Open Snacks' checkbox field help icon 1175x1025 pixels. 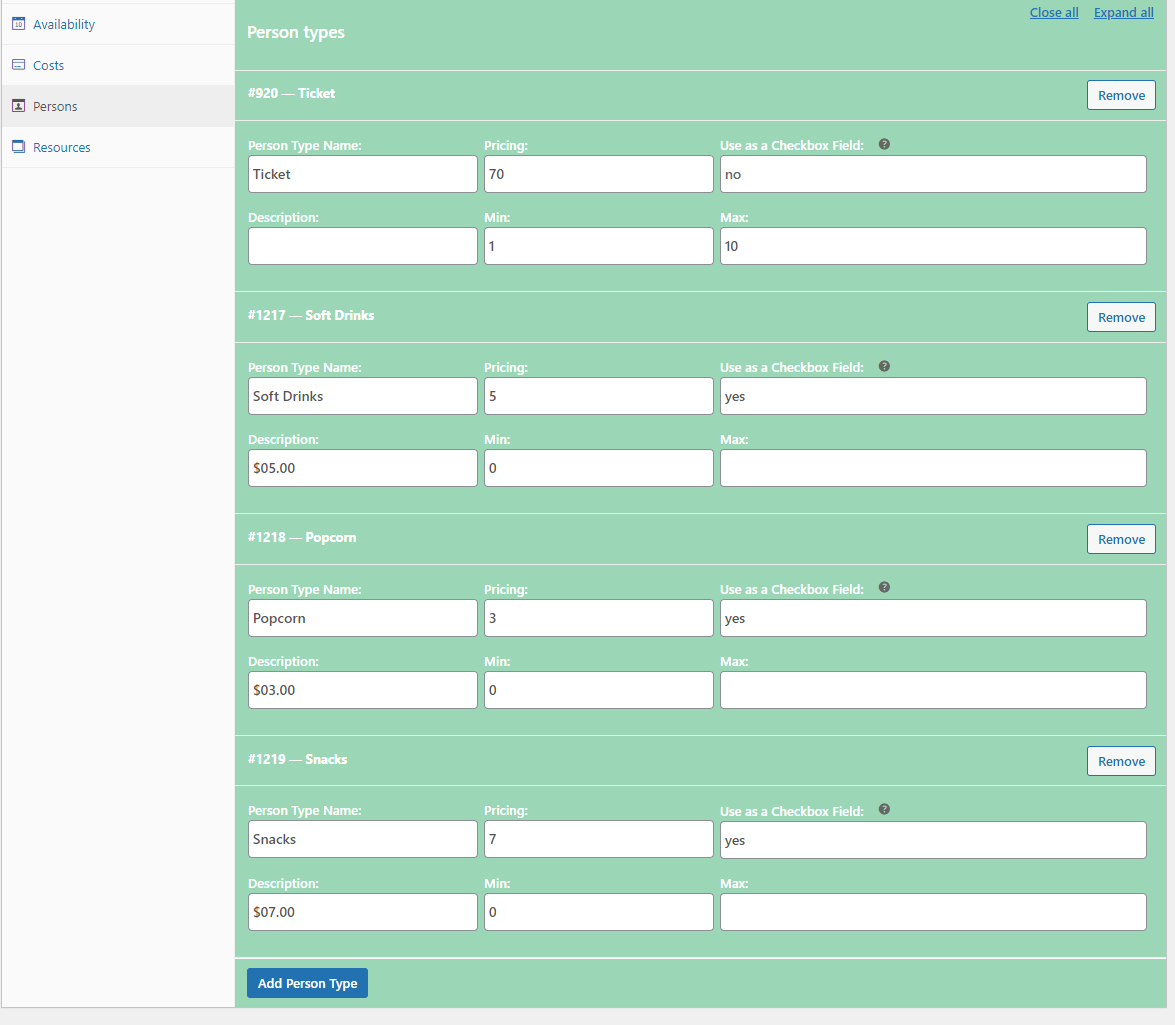(884, 810)
